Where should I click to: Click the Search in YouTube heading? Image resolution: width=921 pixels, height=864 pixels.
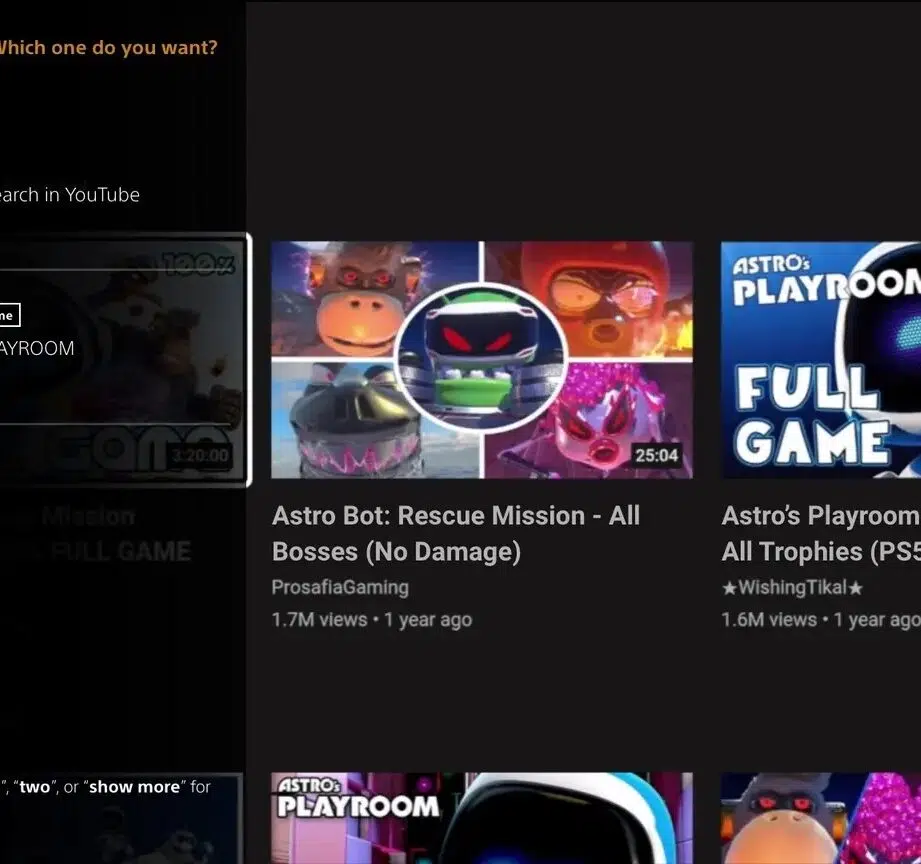(x=69, y=195)
